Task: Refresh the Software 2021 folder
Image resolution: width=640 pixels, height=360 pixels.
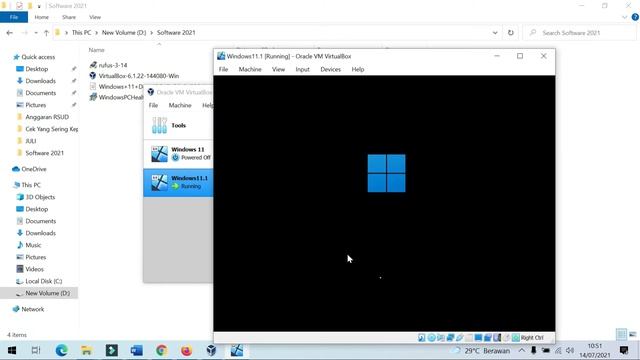Action: [x=511, y=33]
